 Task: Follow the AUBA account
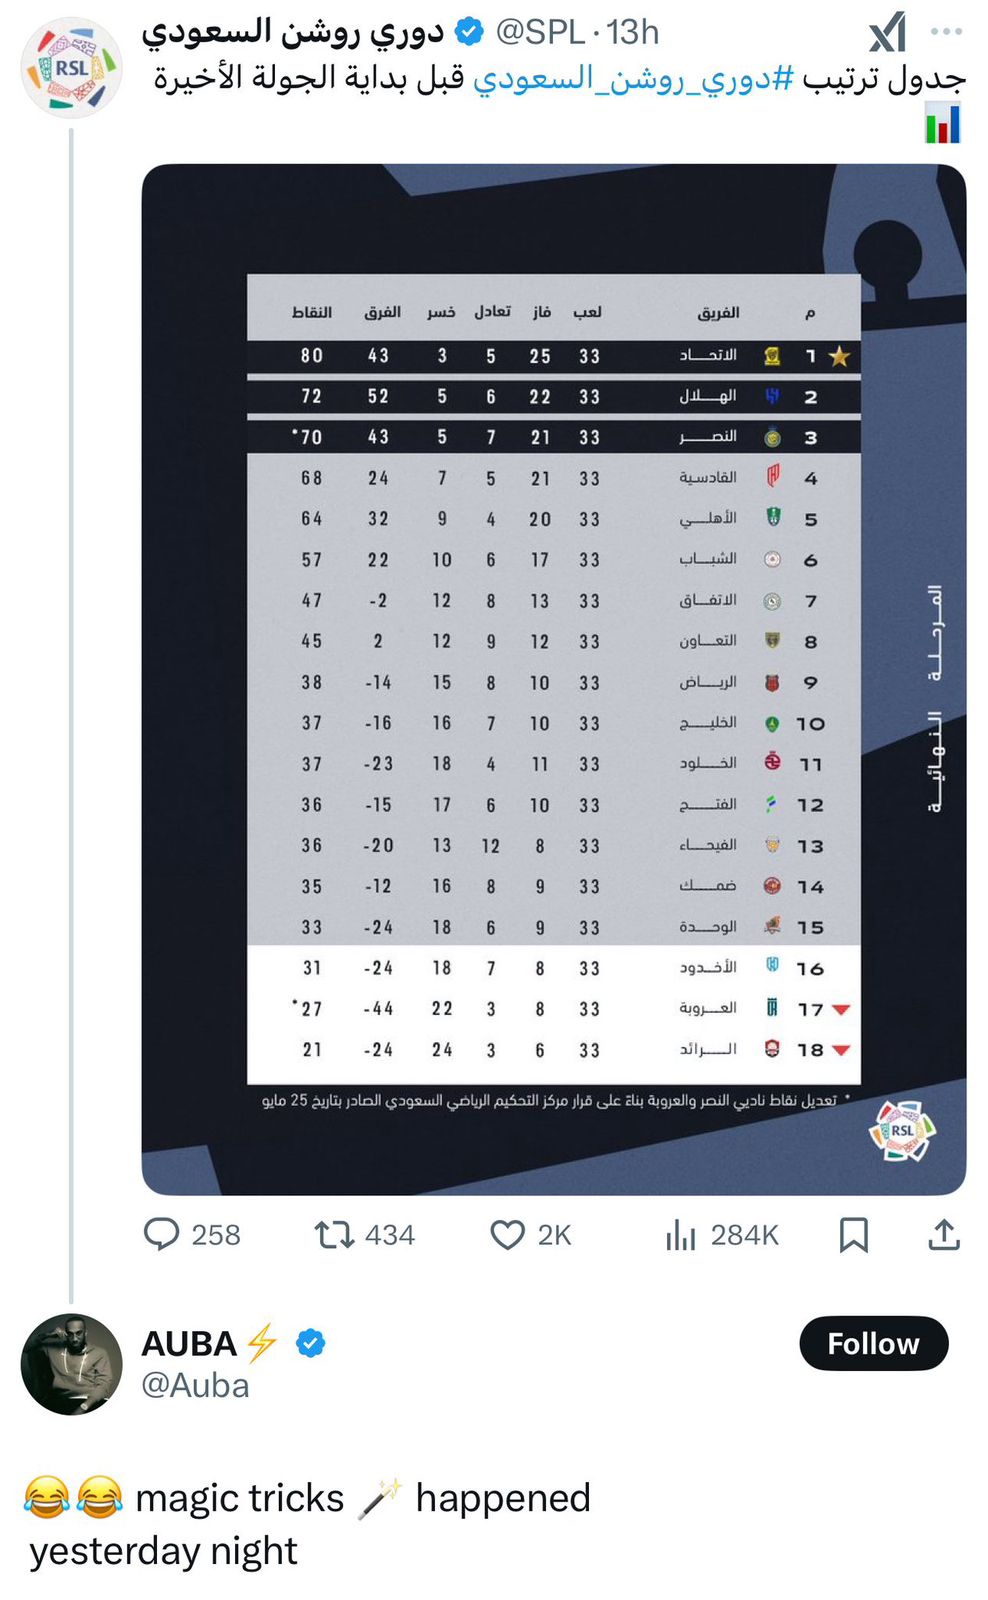873,1344
